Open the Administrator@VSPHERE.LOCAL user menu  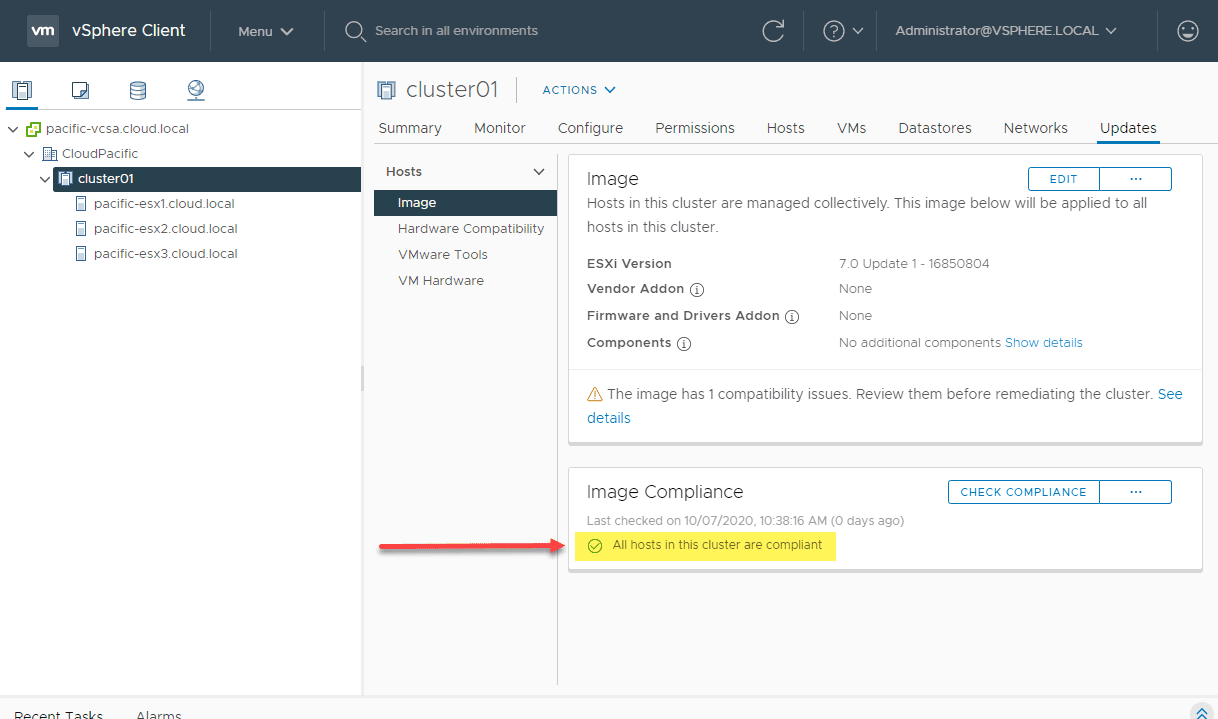(1005, 31)
